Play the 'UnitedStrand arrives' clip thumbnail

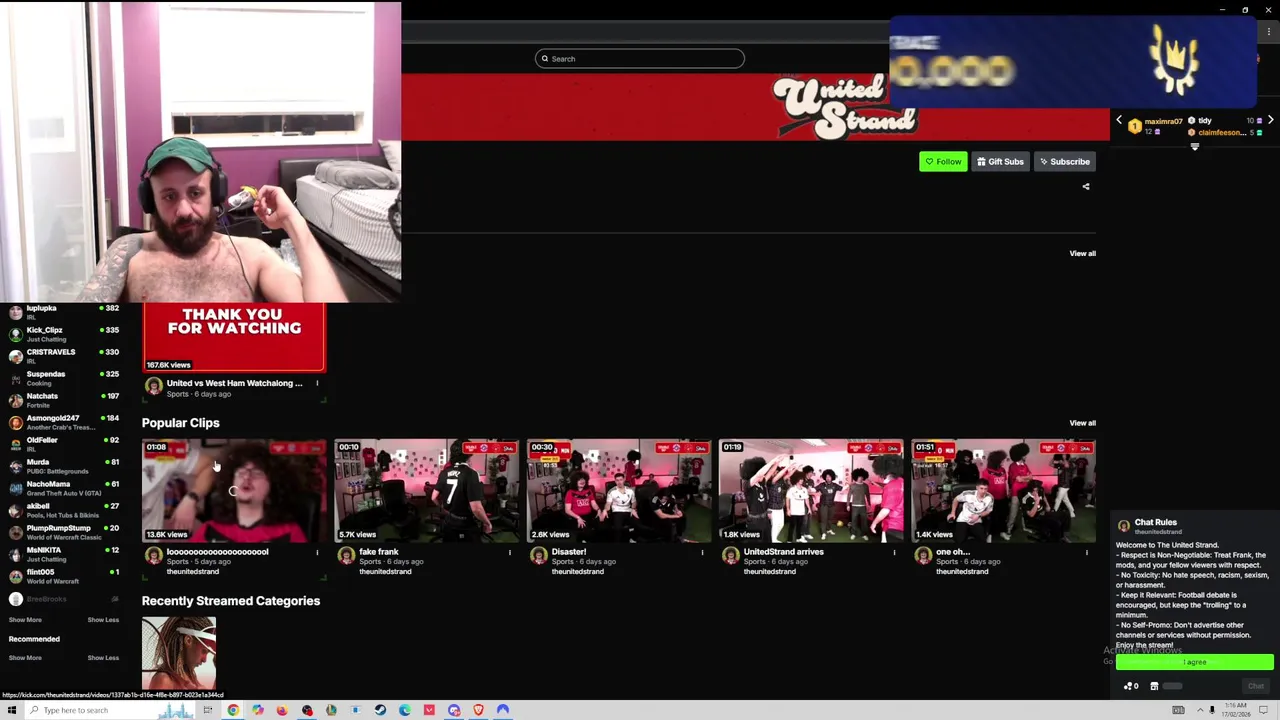click(x=811, y=491)
